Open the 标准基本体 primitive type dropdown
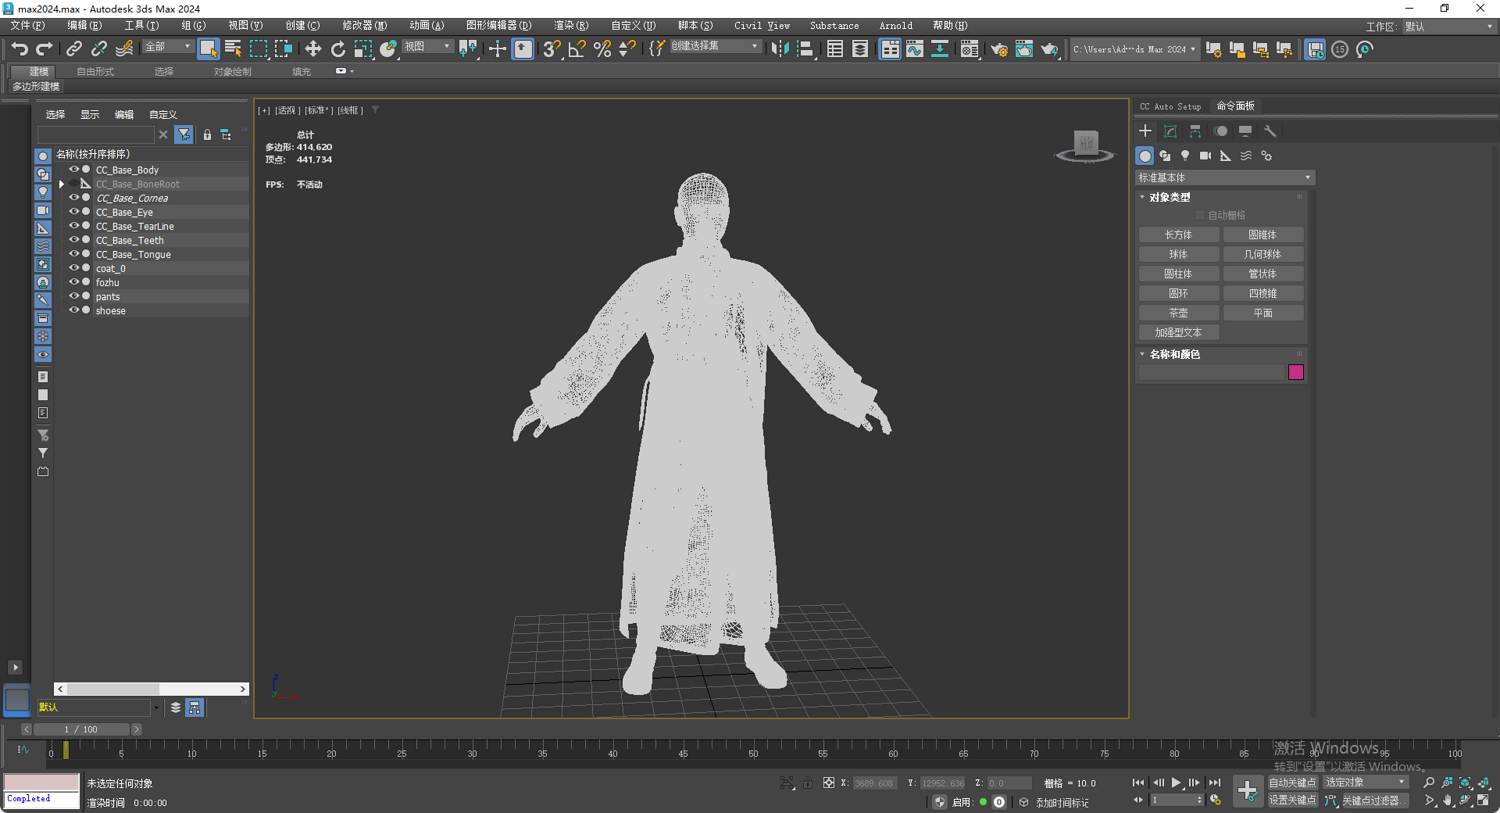This screenshot has height=813, width=1500. pyautogui.click(x=1224, y=177)
